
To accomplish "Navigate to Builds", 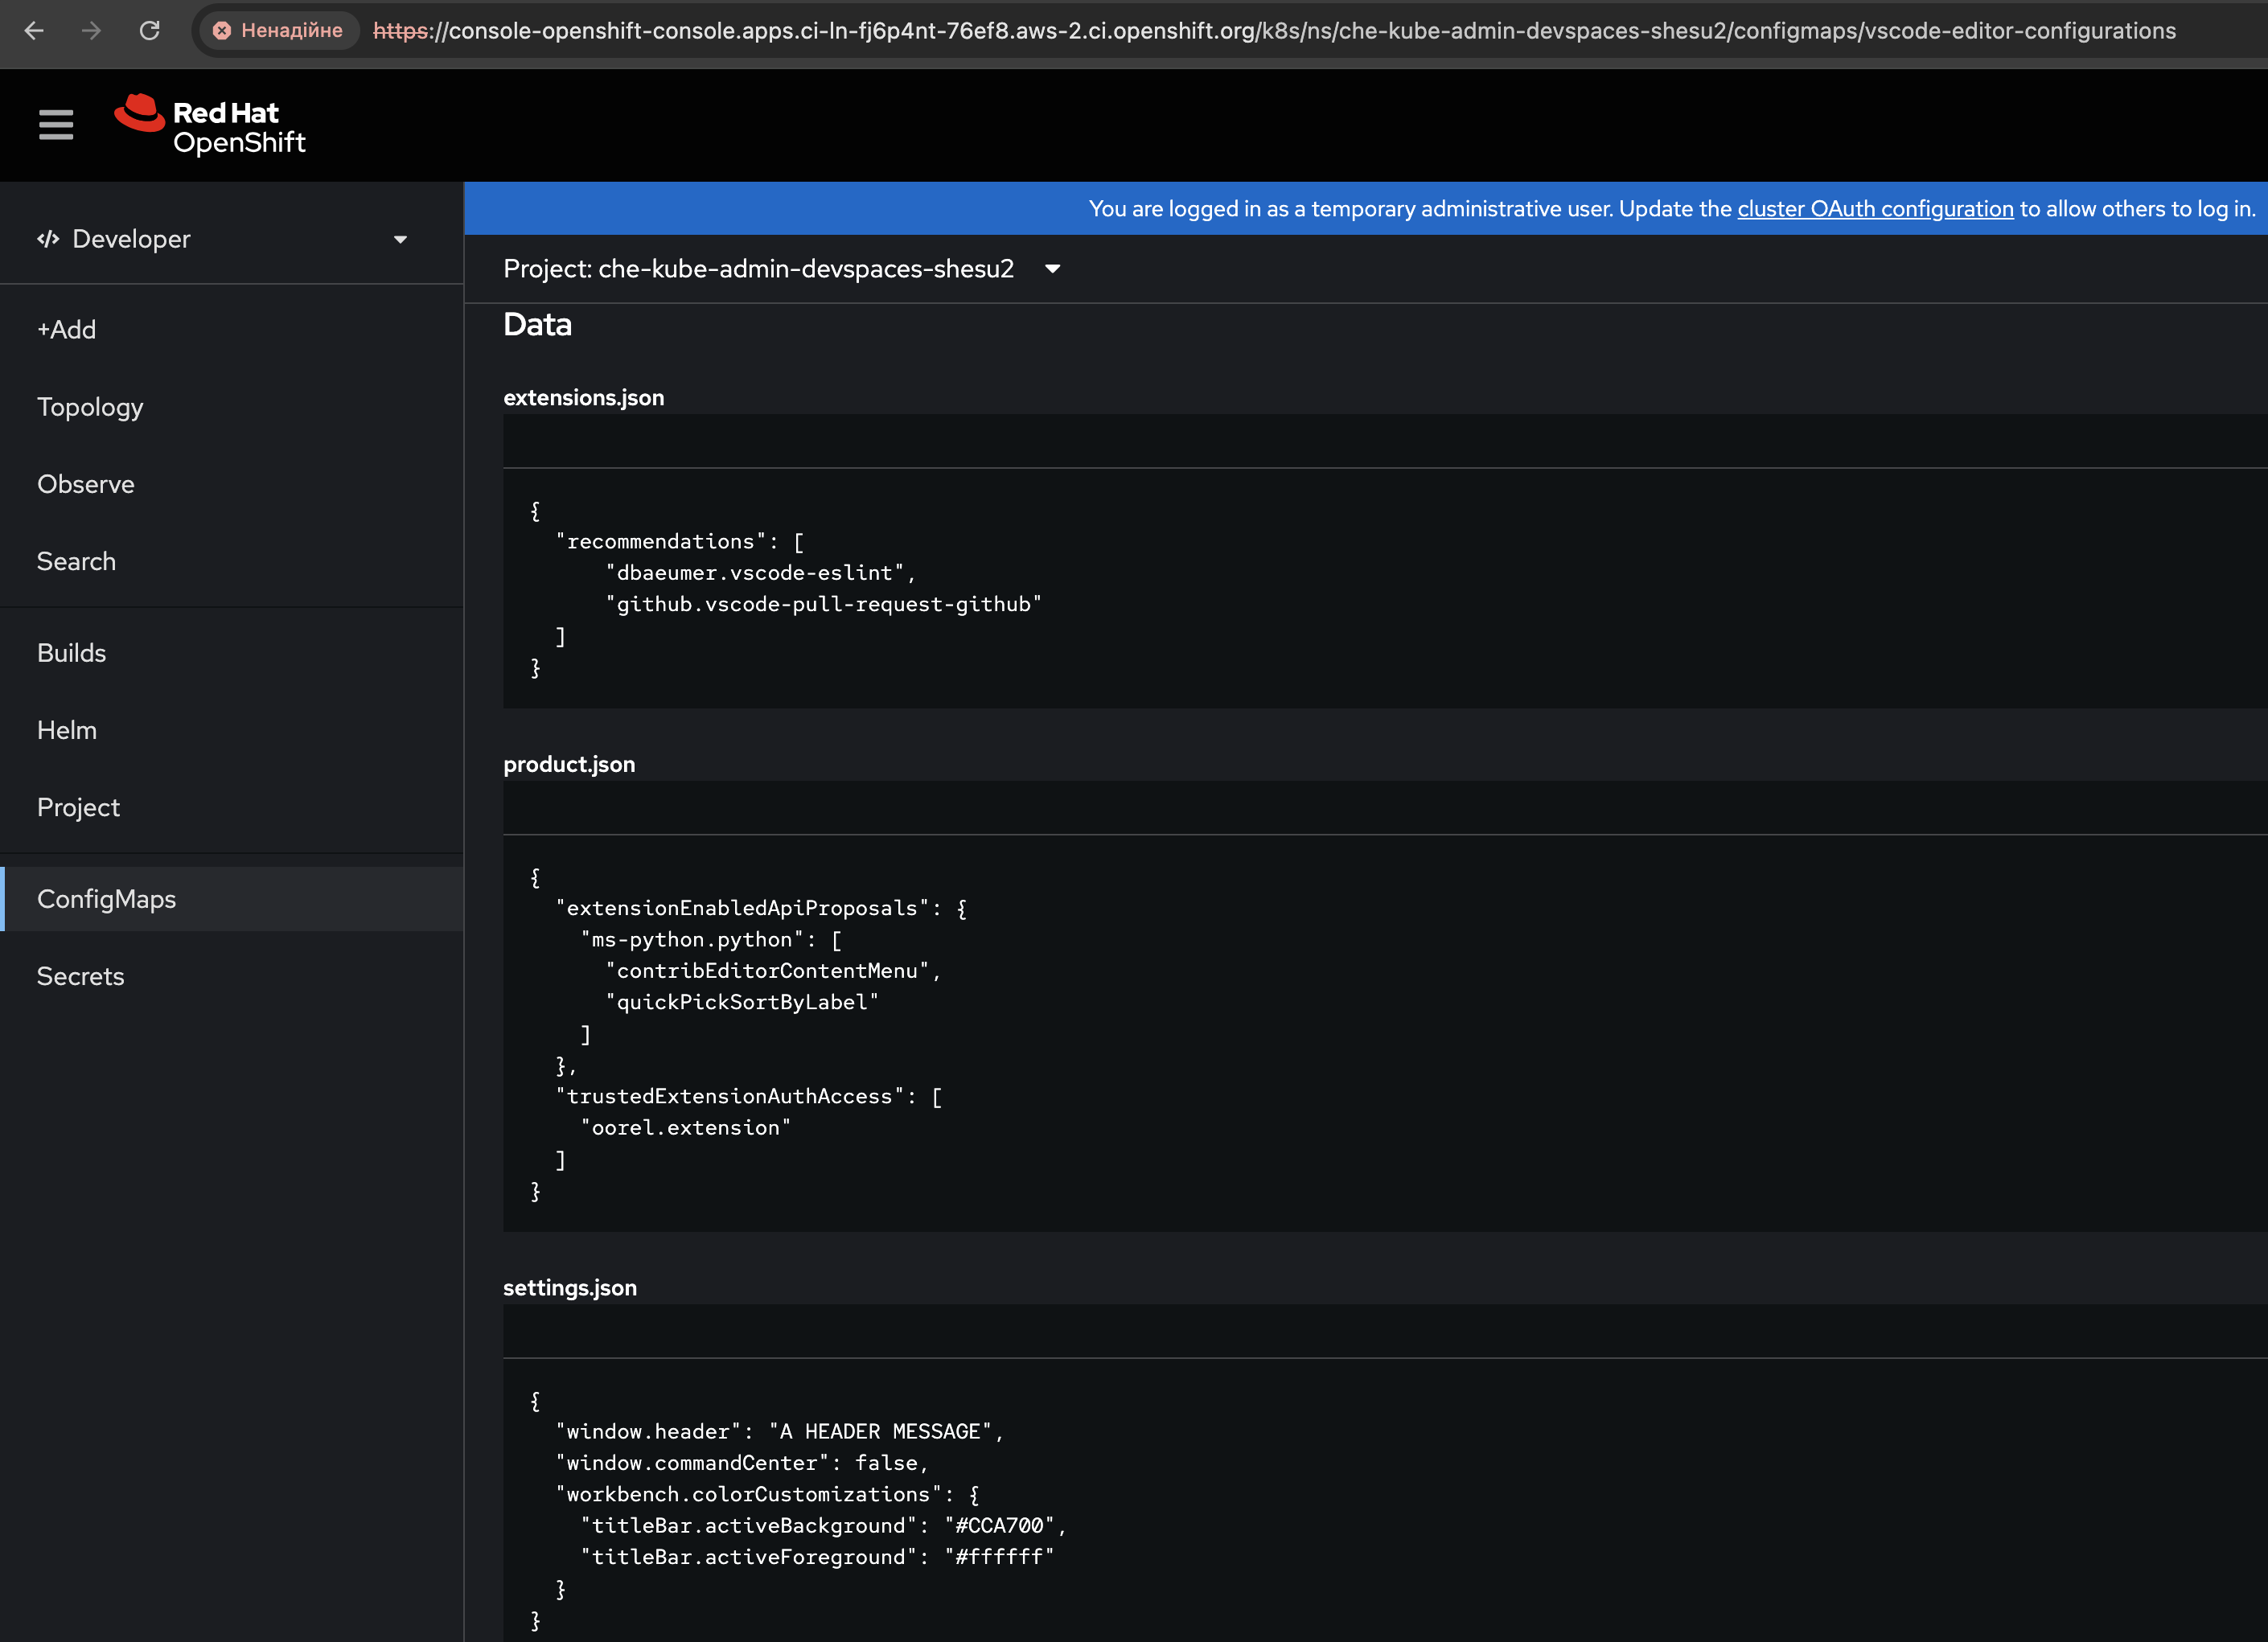I will pos(71,653).
